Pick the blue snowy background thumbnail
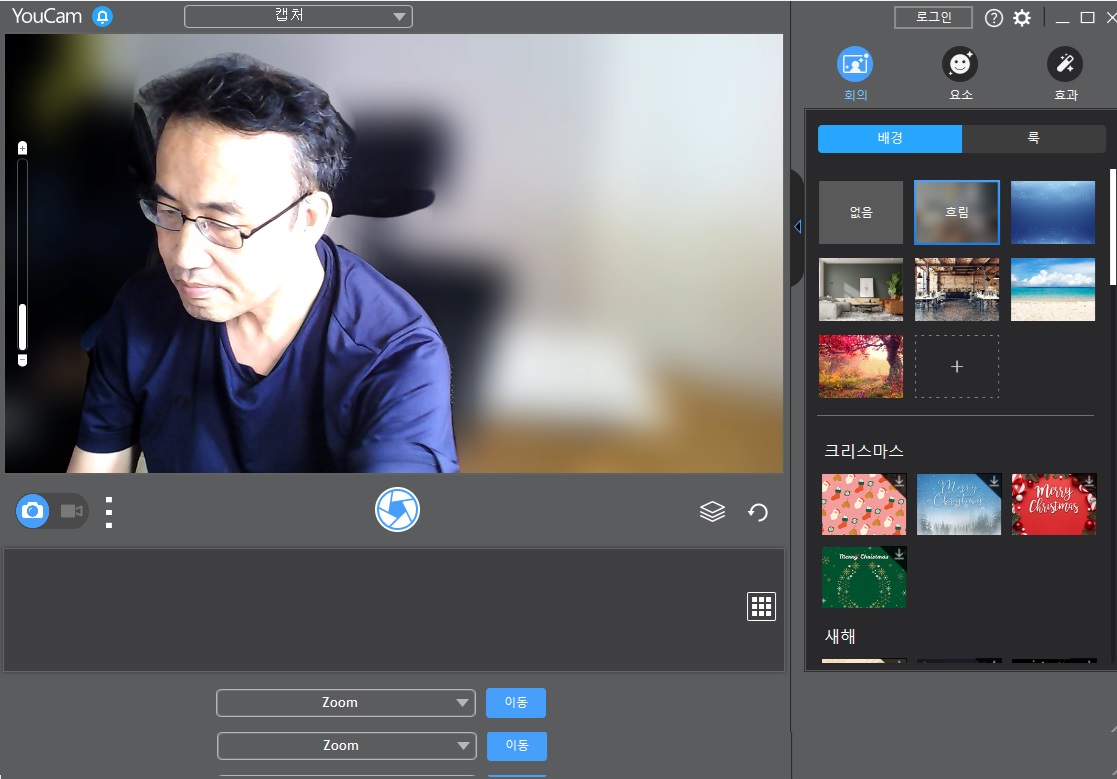 (x=1053, y=212)
